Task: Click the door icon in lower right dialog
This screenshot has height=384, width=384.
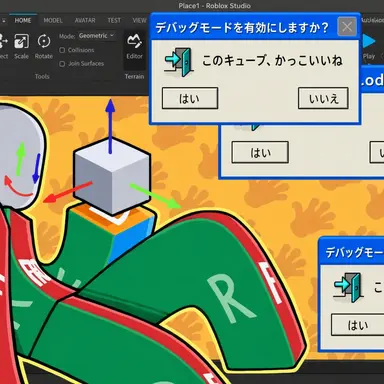Action: coord(348,287)
